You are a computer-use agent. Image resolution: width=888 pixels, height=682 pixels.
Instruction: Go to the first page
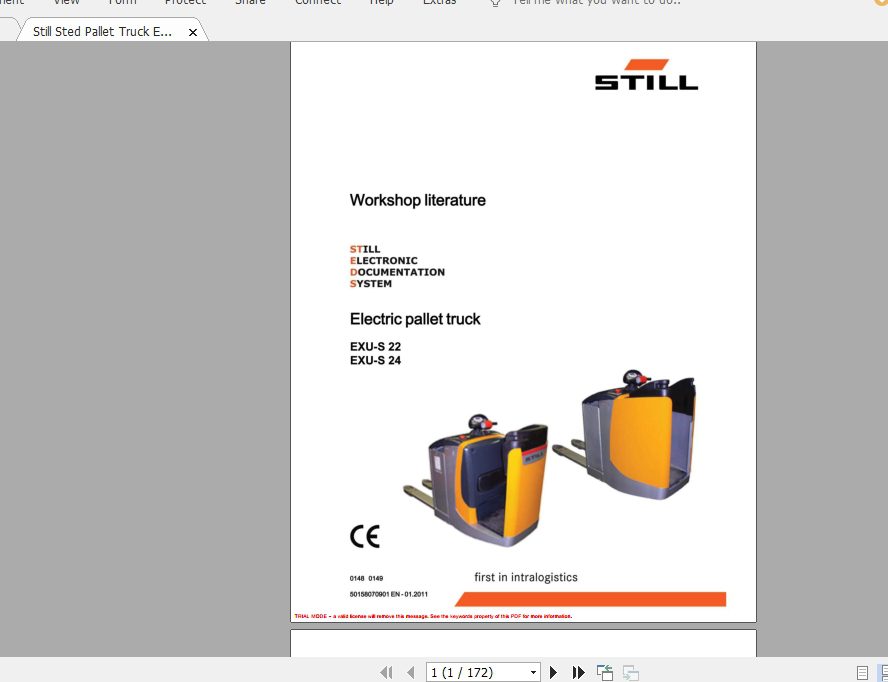tap(386, 672)
